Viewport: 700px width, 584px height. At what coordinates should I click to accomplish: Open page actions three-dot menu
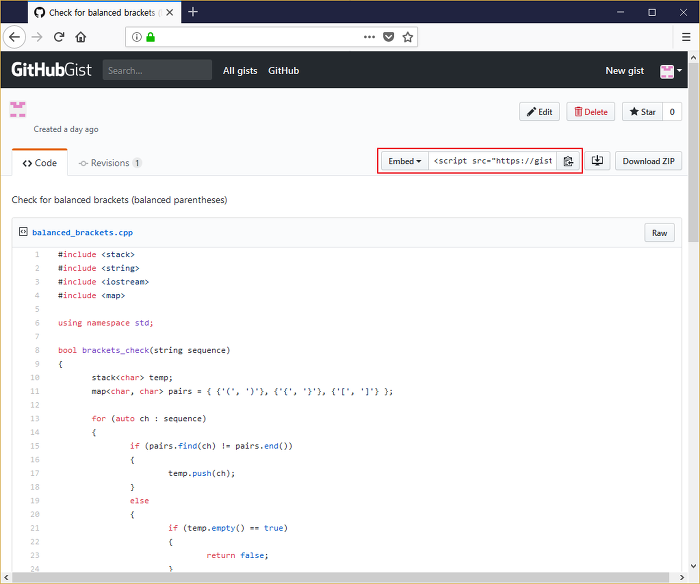(369, 37)
